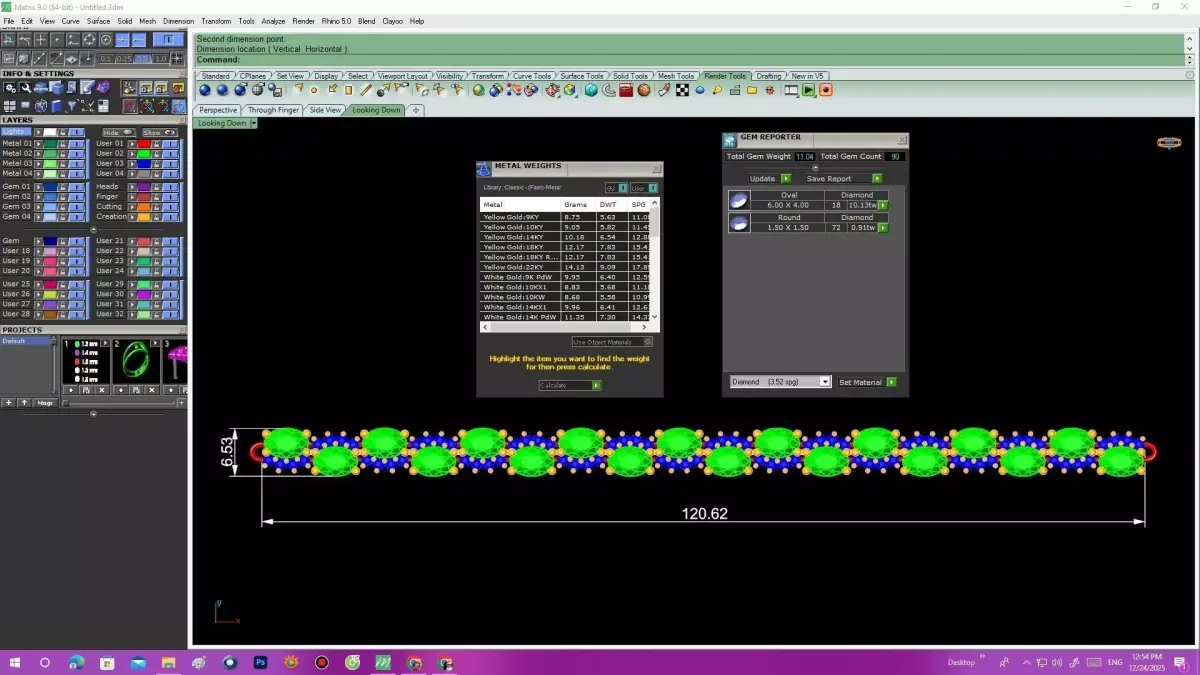1200x675 pixels.
Task: Click the green arrow beside Save Report
Action: click(877, 179)
